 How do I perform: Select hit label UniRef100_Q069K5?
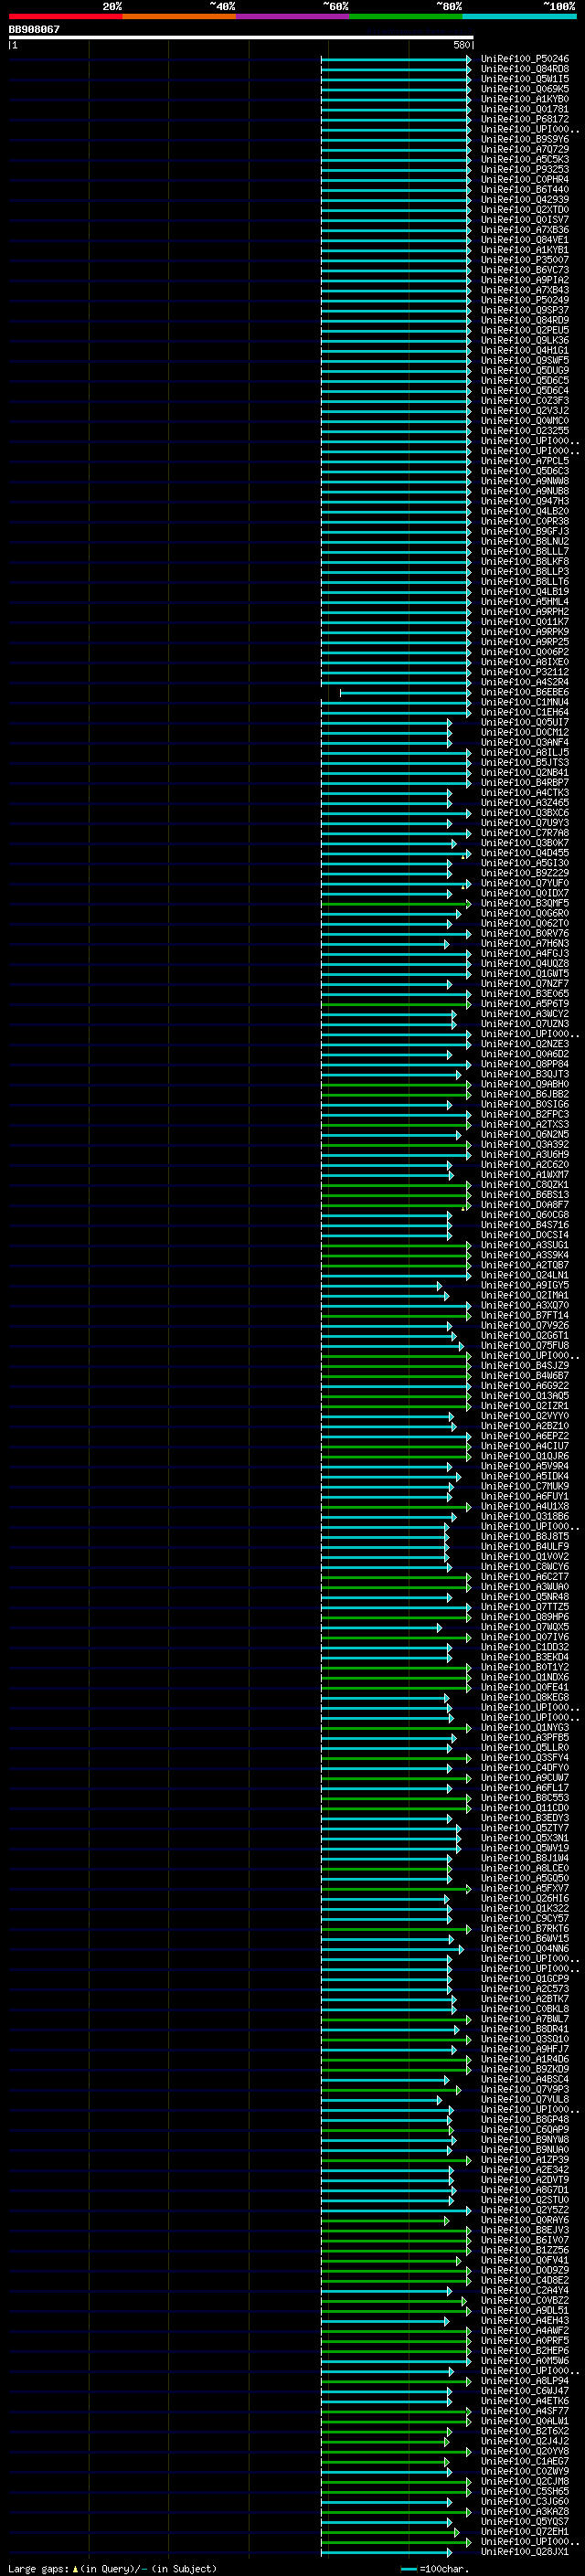[x=525, y=89]
